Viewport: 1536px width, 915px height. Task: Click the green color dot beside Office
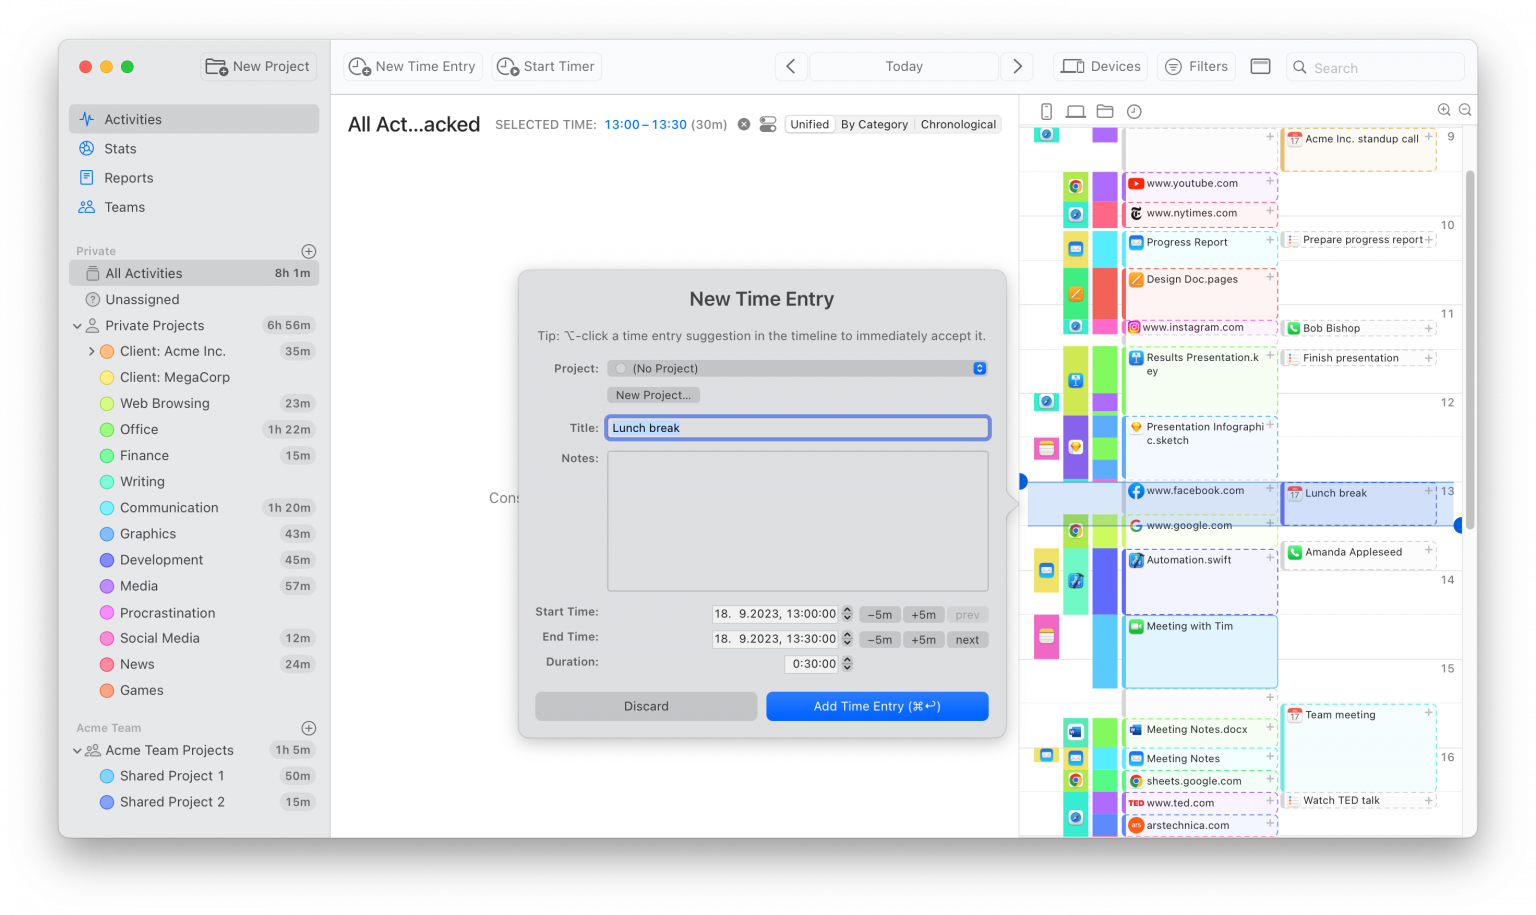tap(108, 429)
